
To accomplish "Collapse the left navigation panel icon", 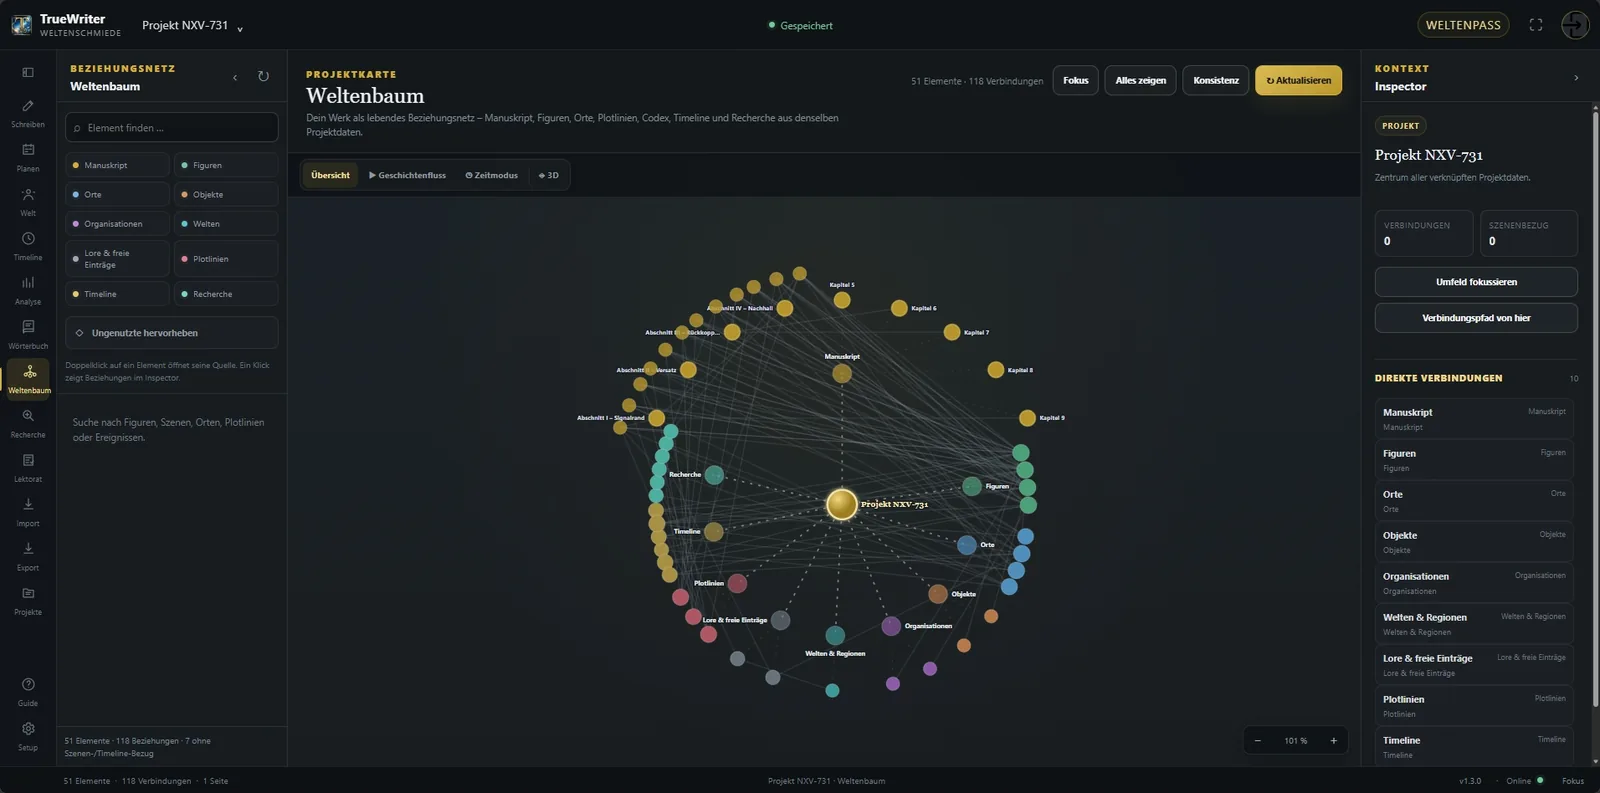I will click(28, 72).
